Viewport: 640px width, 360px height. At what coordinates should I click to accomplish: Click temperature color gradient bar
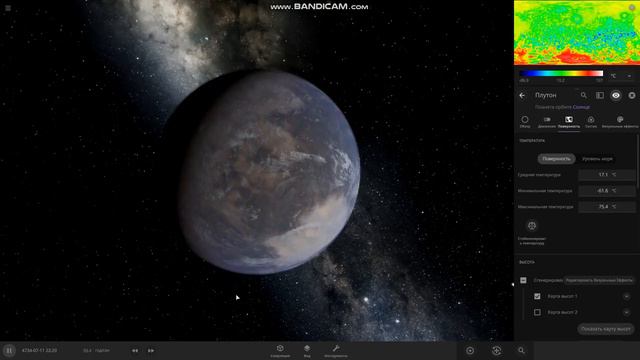pos(561,73)
